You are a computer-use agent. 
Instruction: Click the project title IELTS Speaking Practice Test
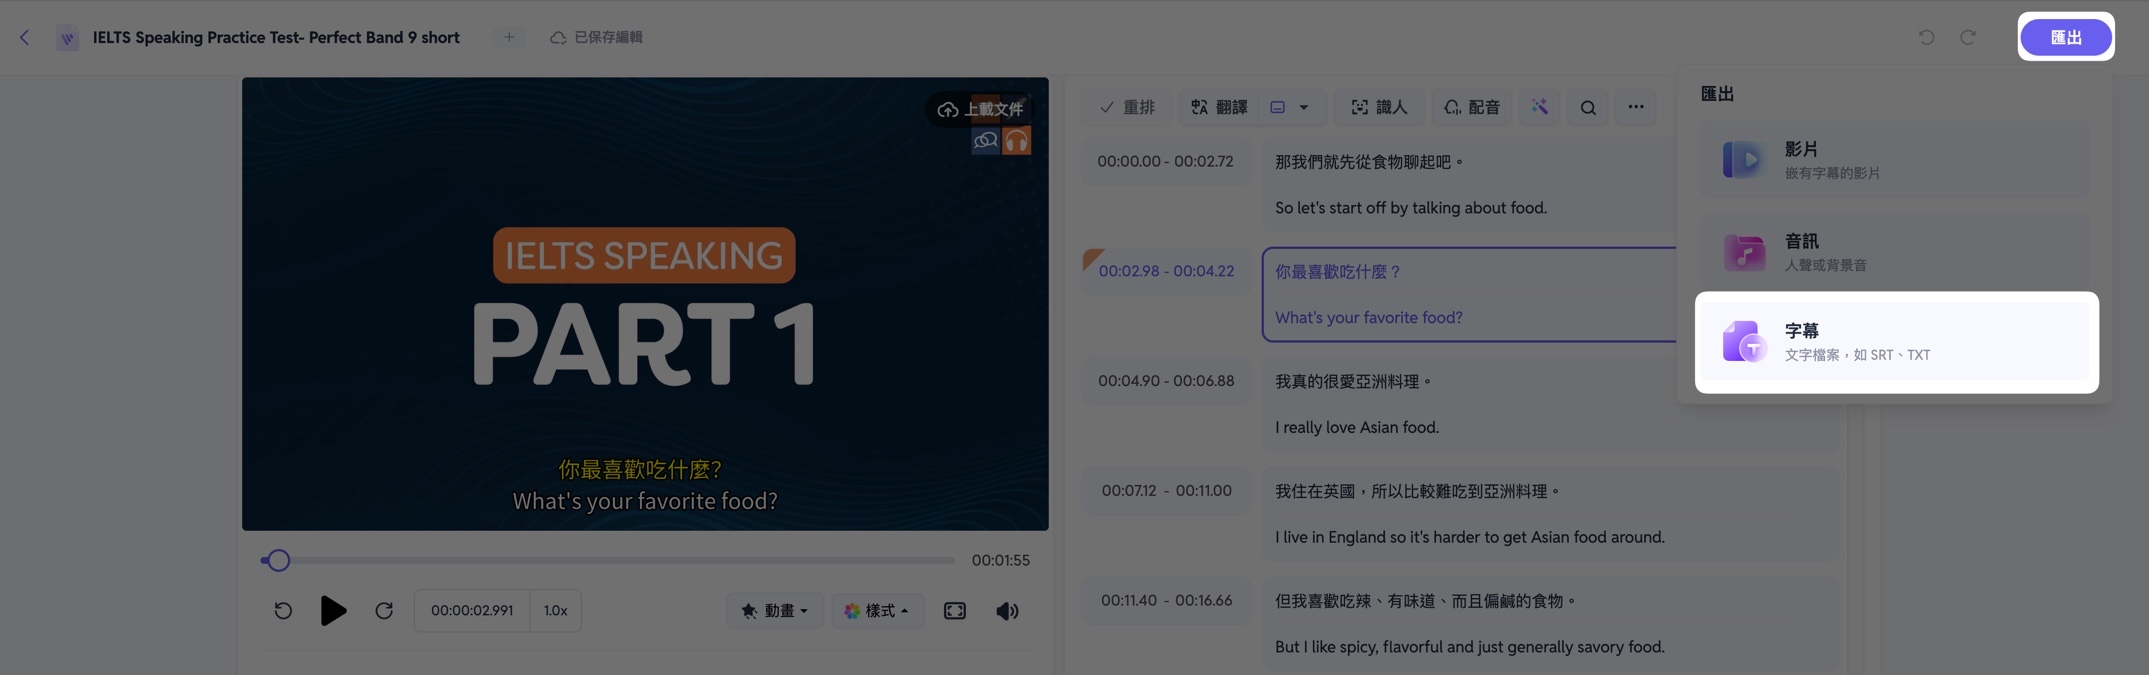click(276, 38)
